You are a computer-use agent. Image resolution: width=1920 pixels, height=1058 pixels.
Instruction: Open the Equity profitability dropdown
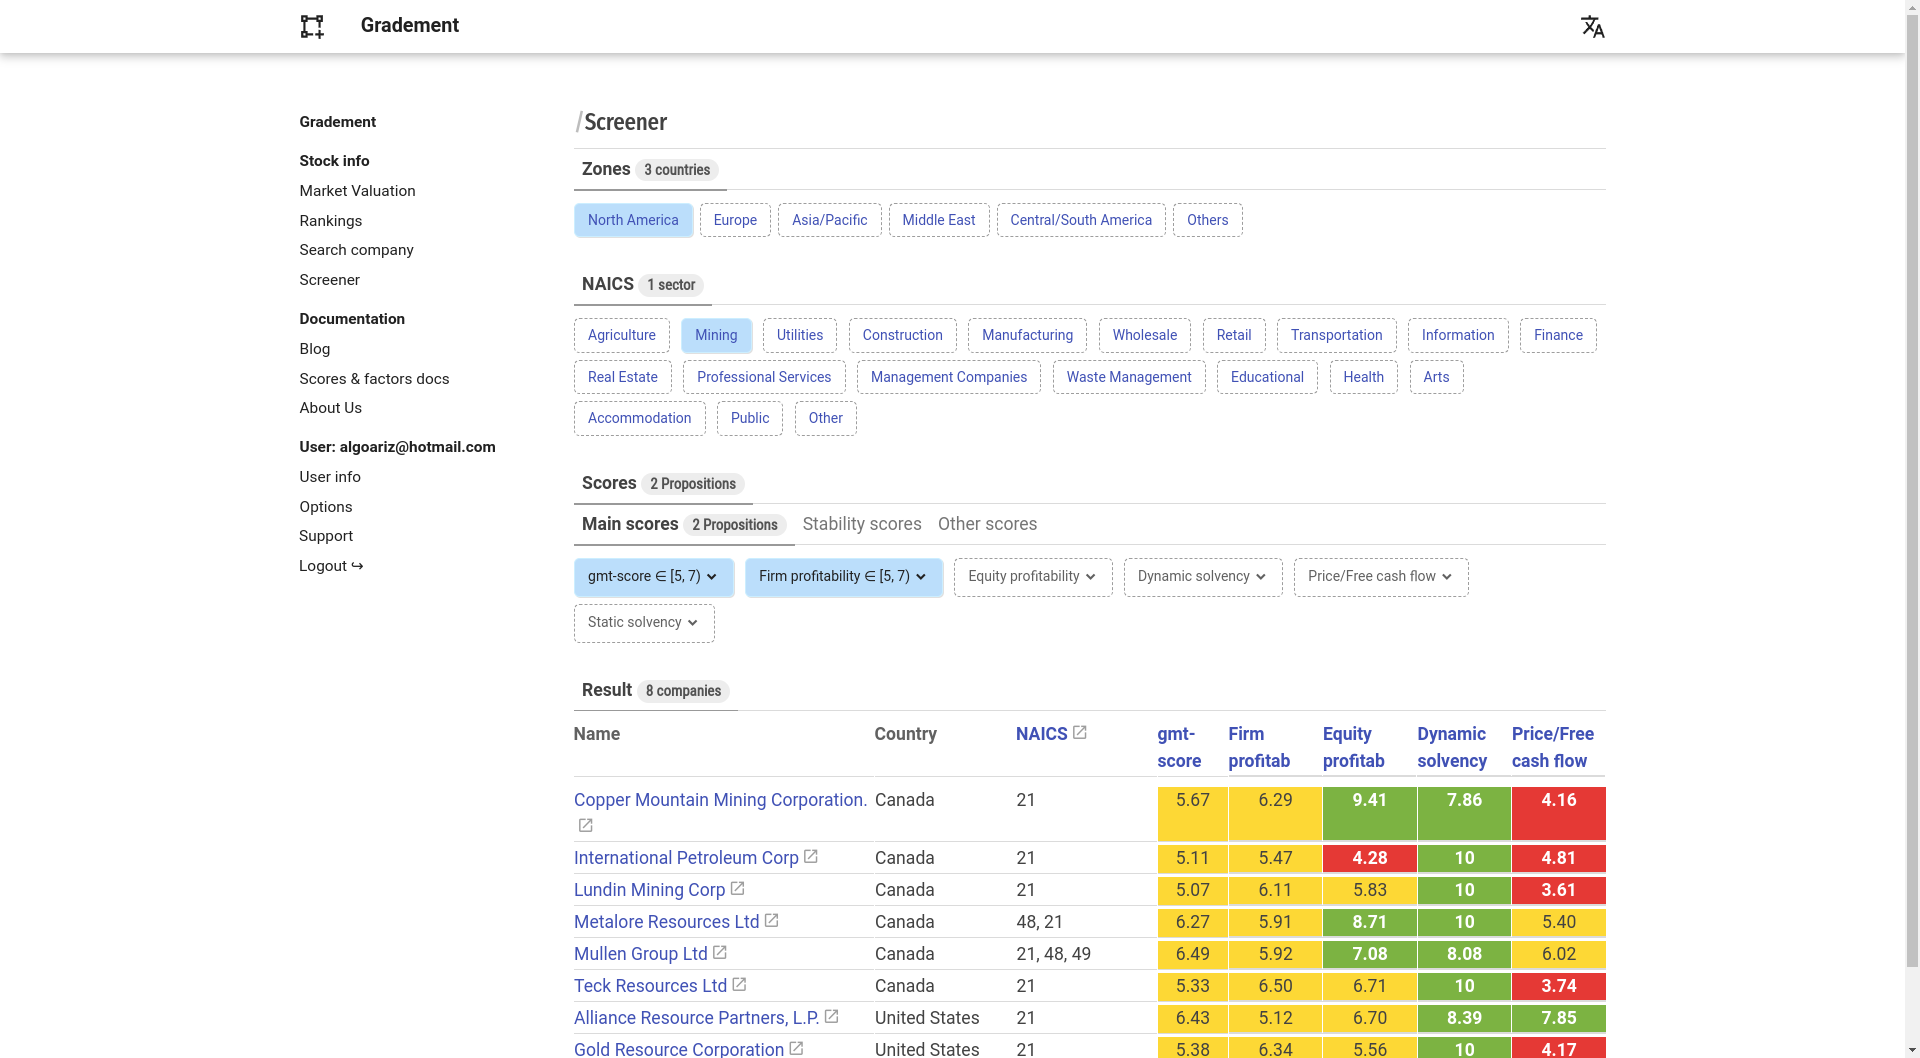1033,577
